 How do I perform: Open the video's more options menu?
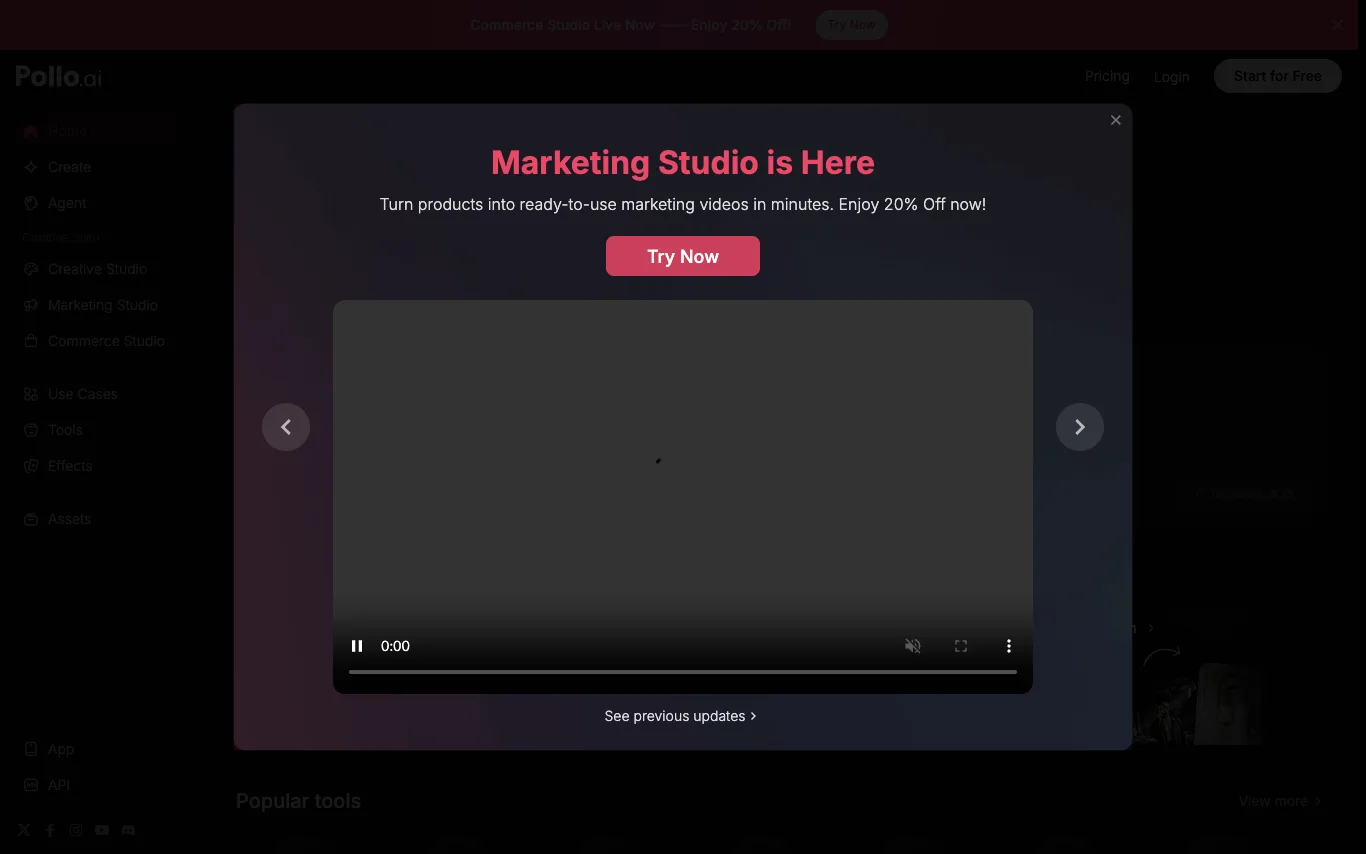[1009, 646]
